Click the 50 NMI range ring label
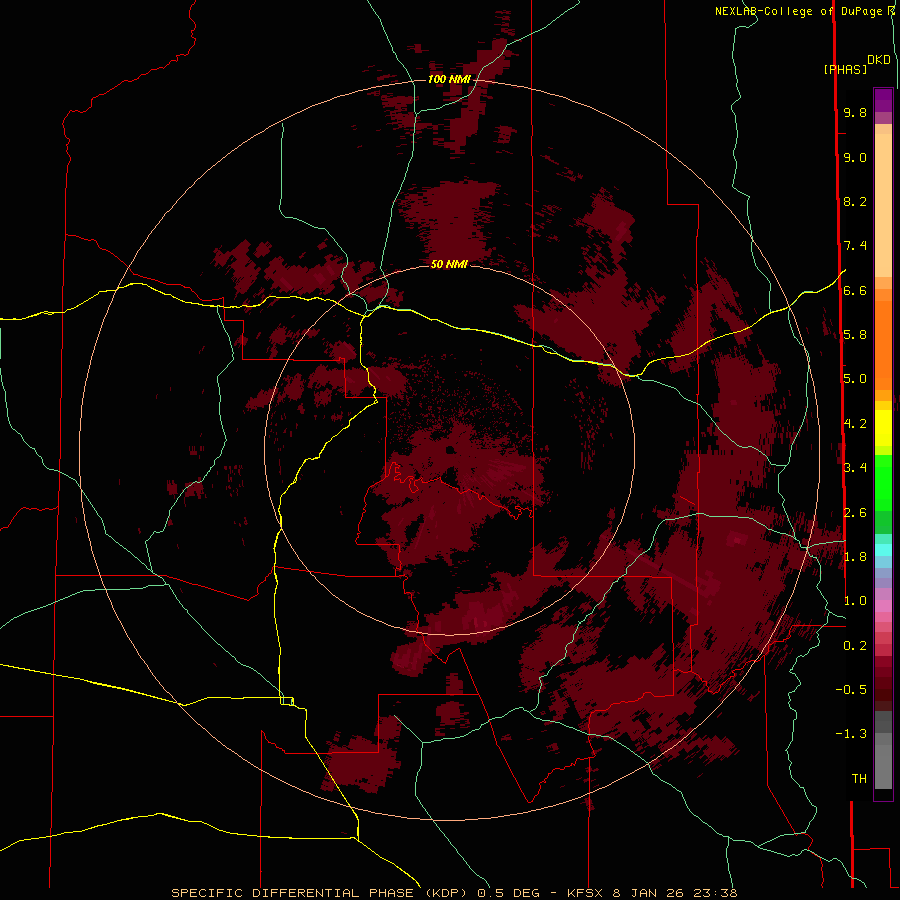 [449, 263]
